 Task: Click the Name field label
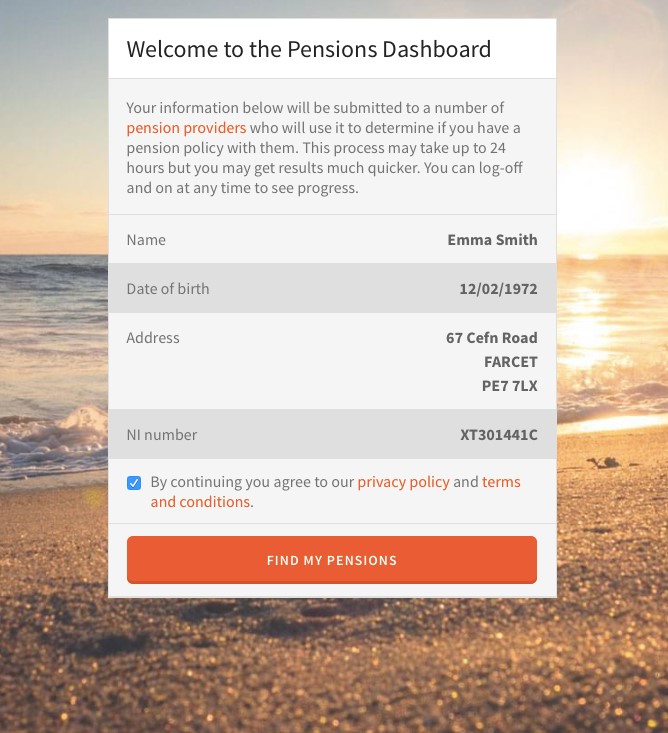146,240
